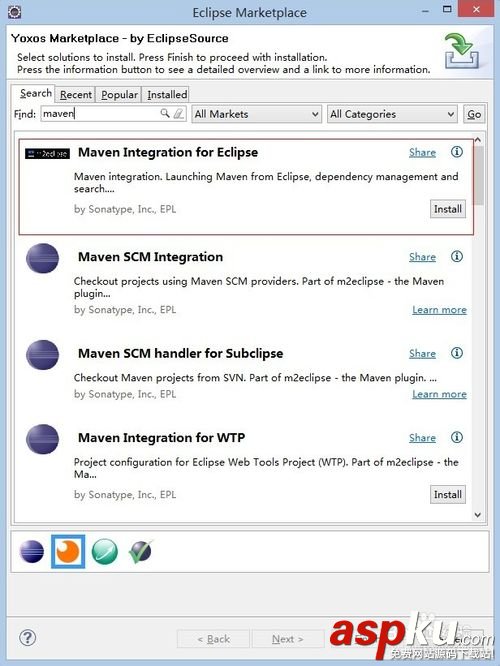
Task: Install Maven Integration for Eclipse
Action: pyautogui.click(x=448, y=209)
